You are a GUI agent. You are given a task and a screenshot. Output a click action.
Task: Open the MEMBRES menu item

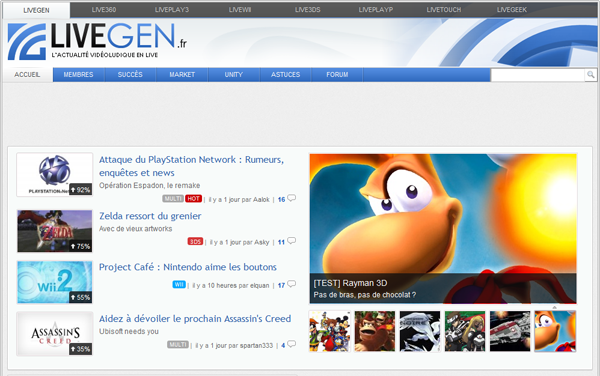(x=78, y=75)
